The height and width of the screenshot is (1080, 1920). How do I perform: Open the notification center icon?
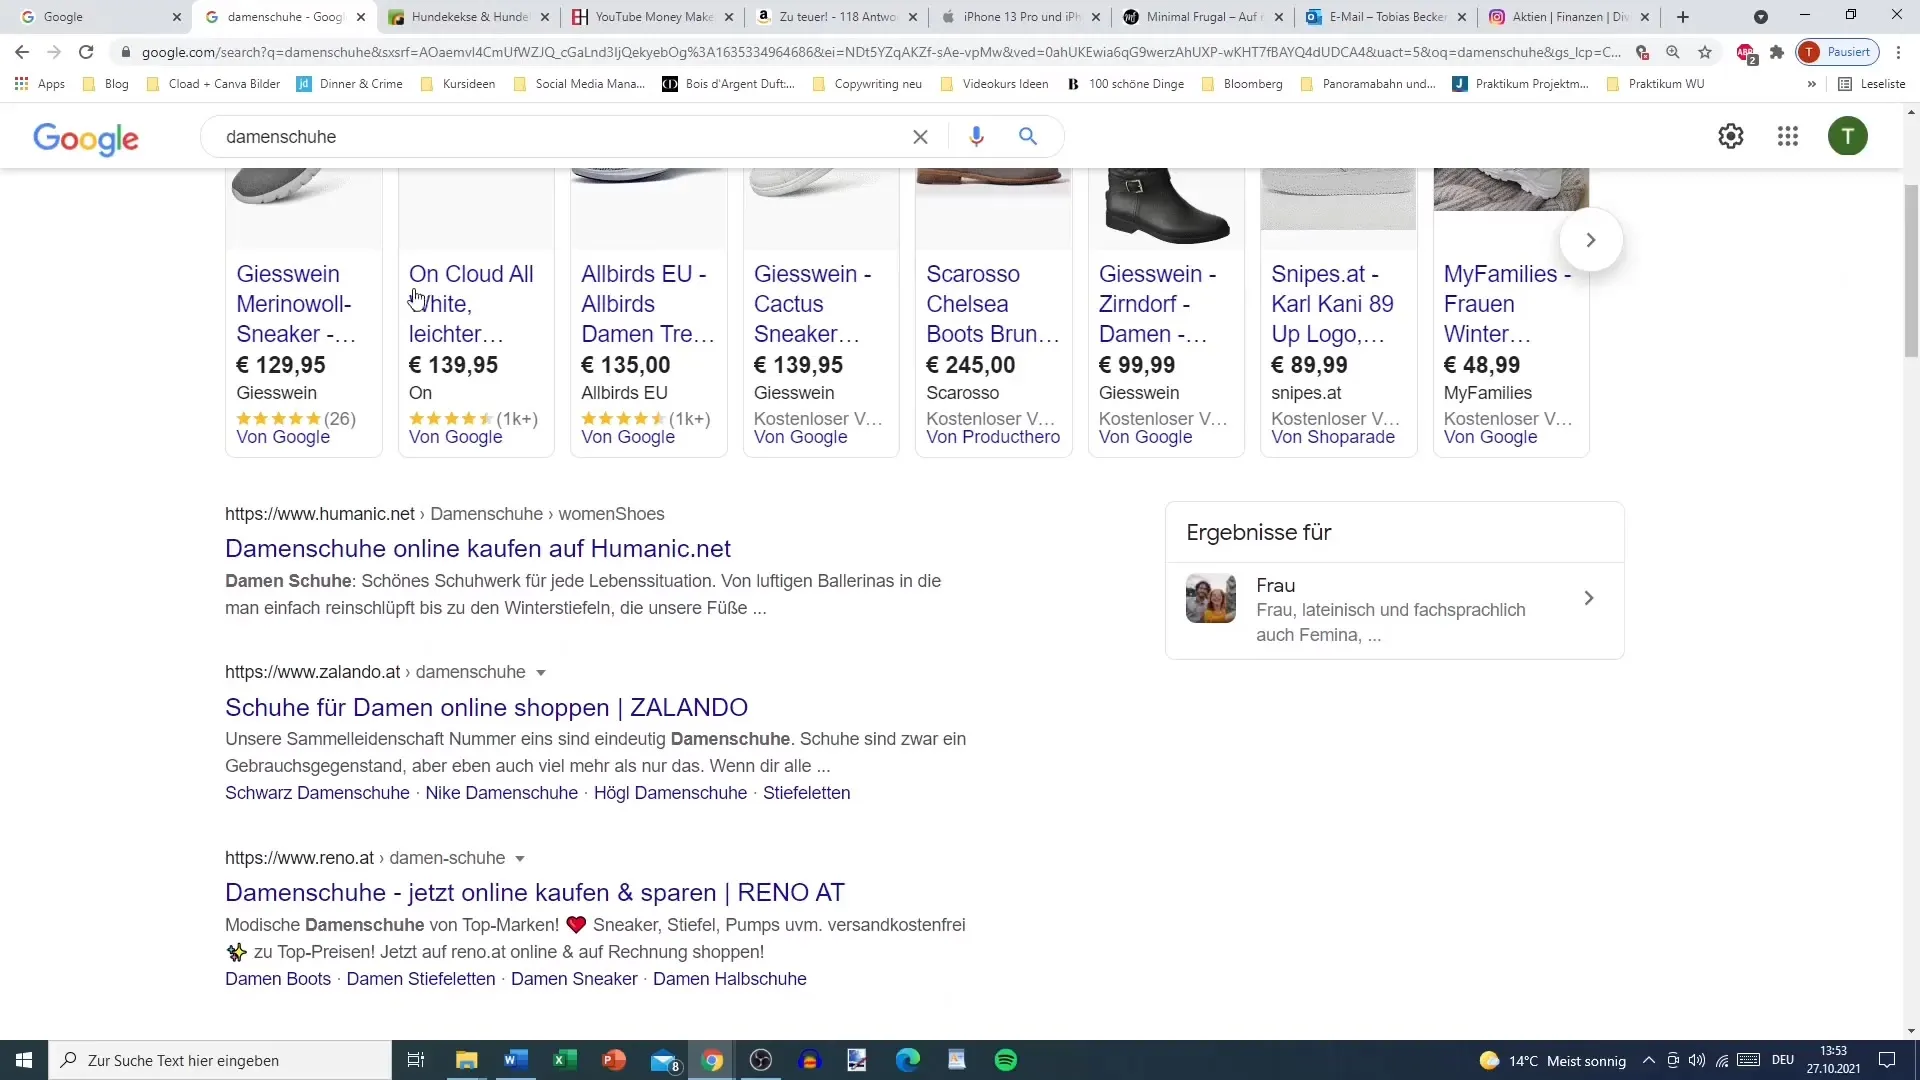tap(1887, 1060)
